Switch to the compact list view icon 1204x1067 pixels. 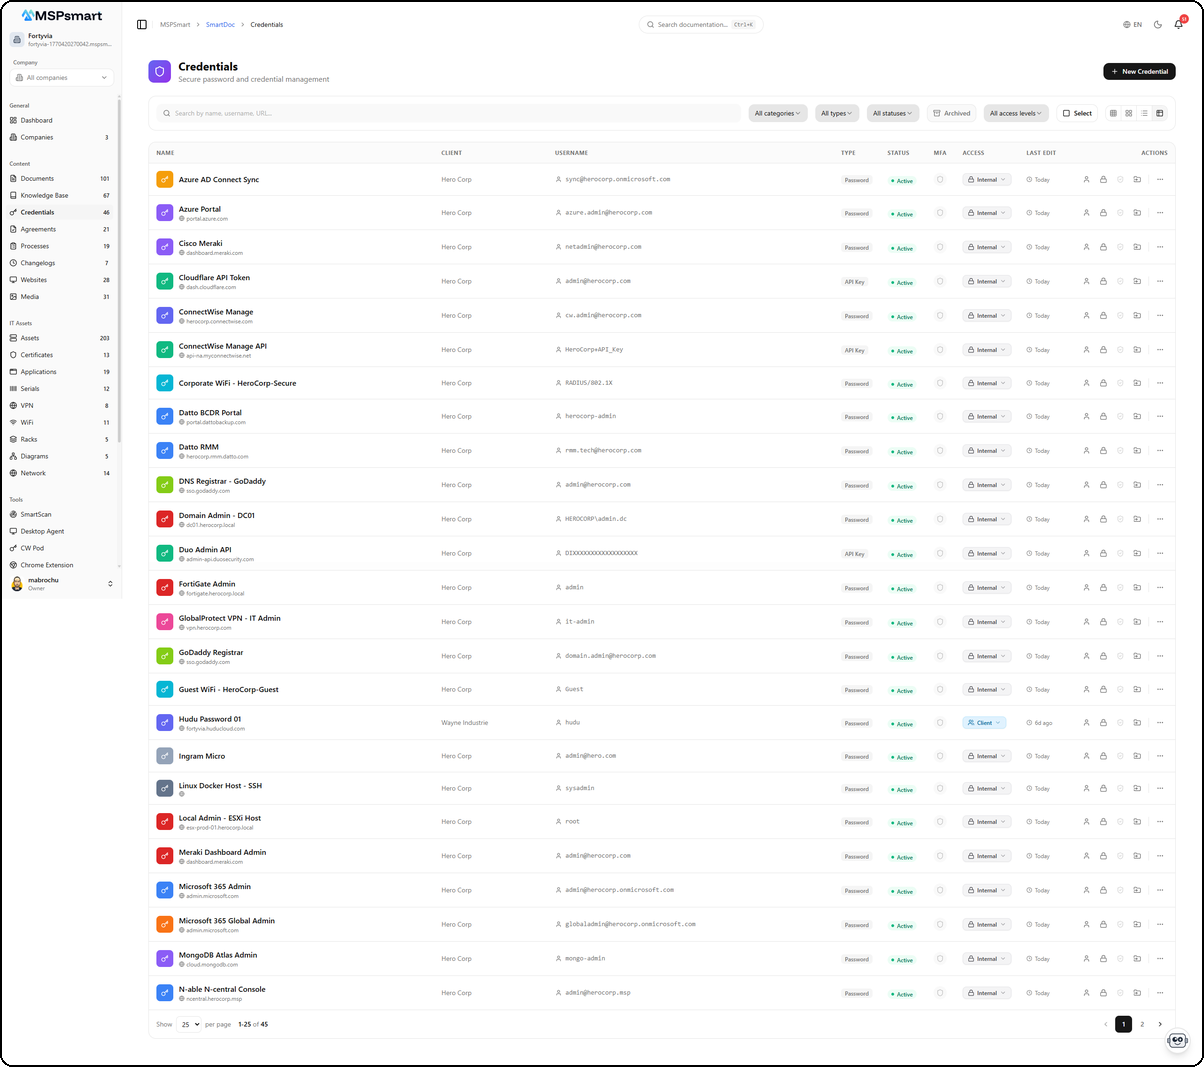click(1144, 113)
